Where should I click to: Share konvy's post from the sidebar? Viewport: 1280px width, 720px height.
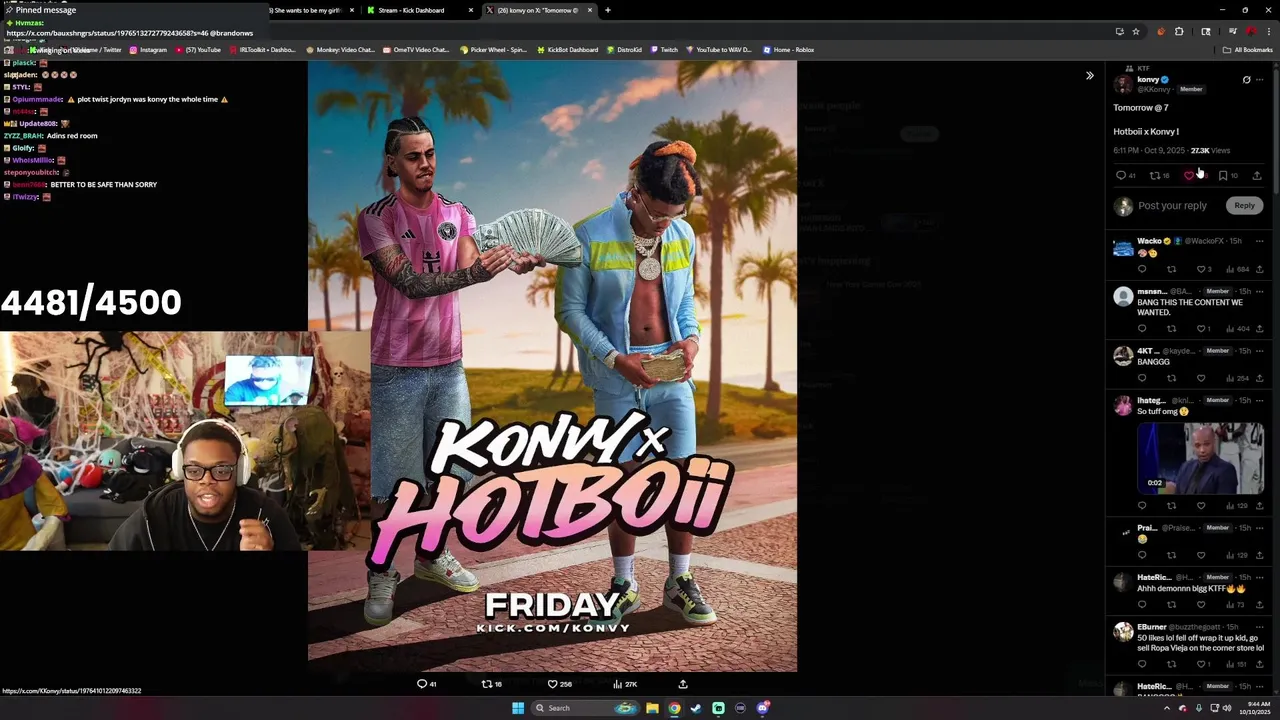point(1257,175)
